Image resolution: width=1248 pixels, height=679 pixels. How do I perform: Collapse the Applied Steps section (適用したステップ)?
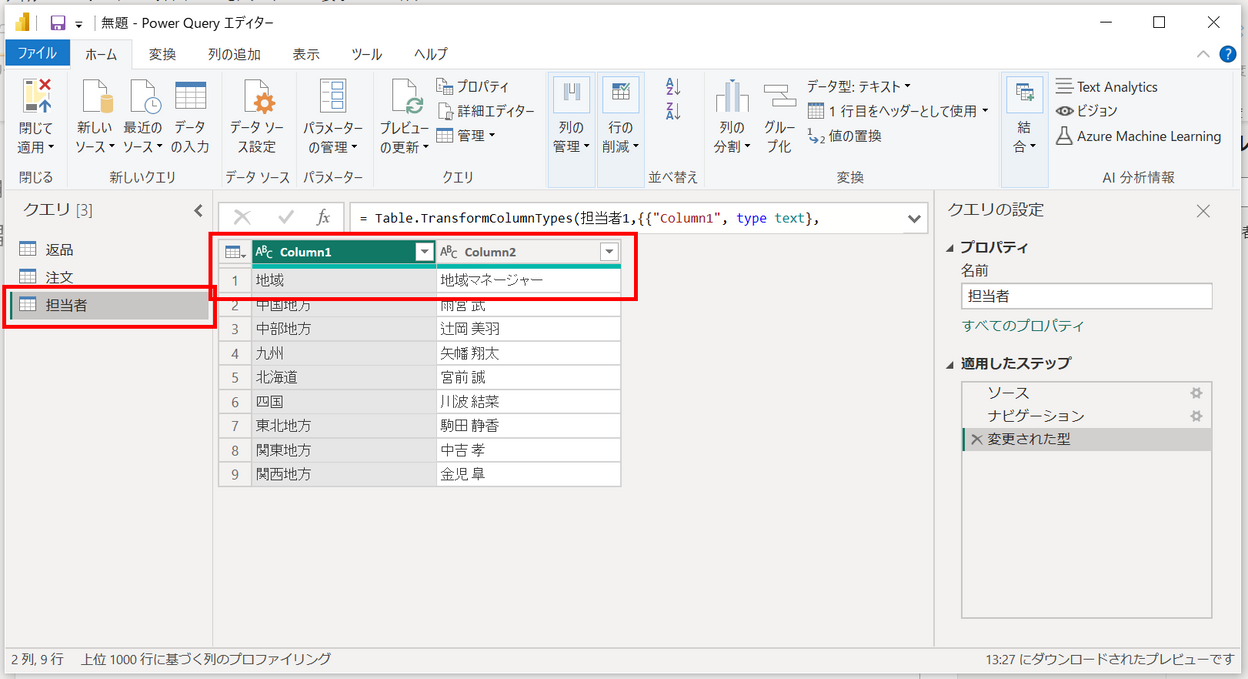click(x=950, y=364)
